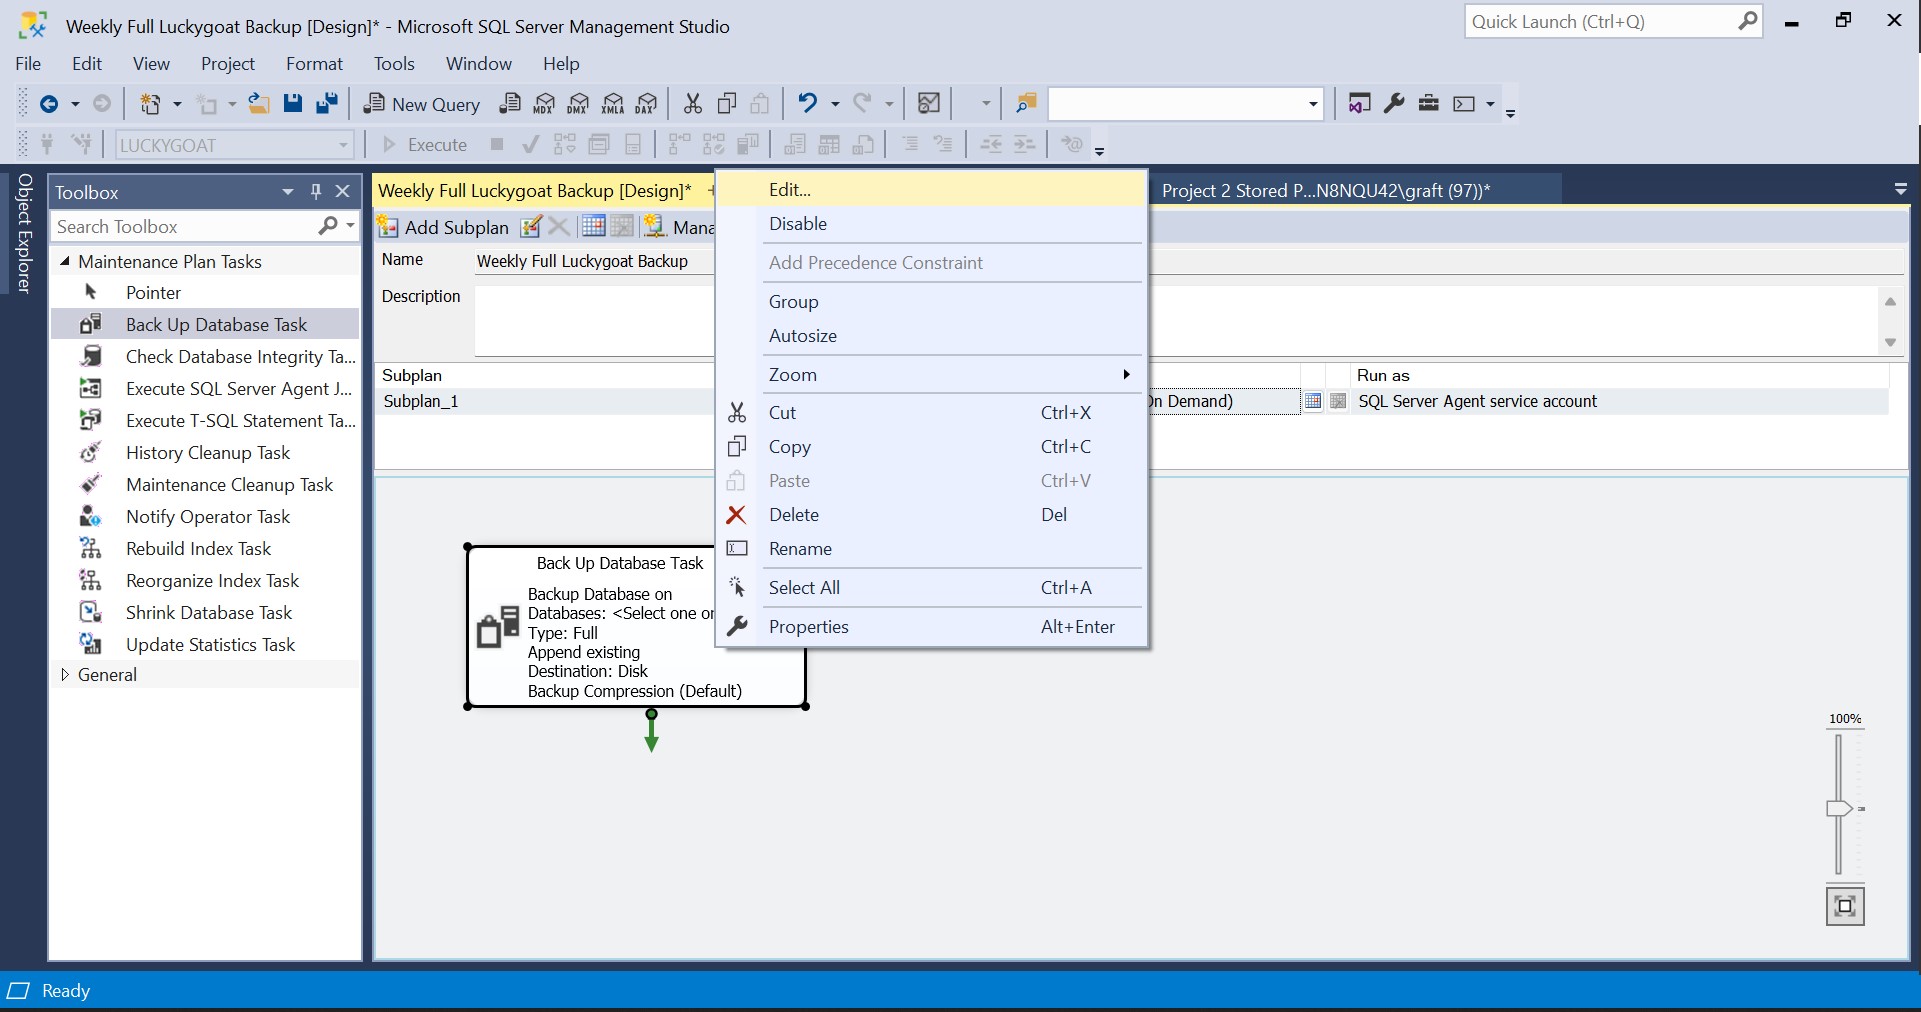Open the LUCKYGOAT database dropdown

click(x=343, y=146)
